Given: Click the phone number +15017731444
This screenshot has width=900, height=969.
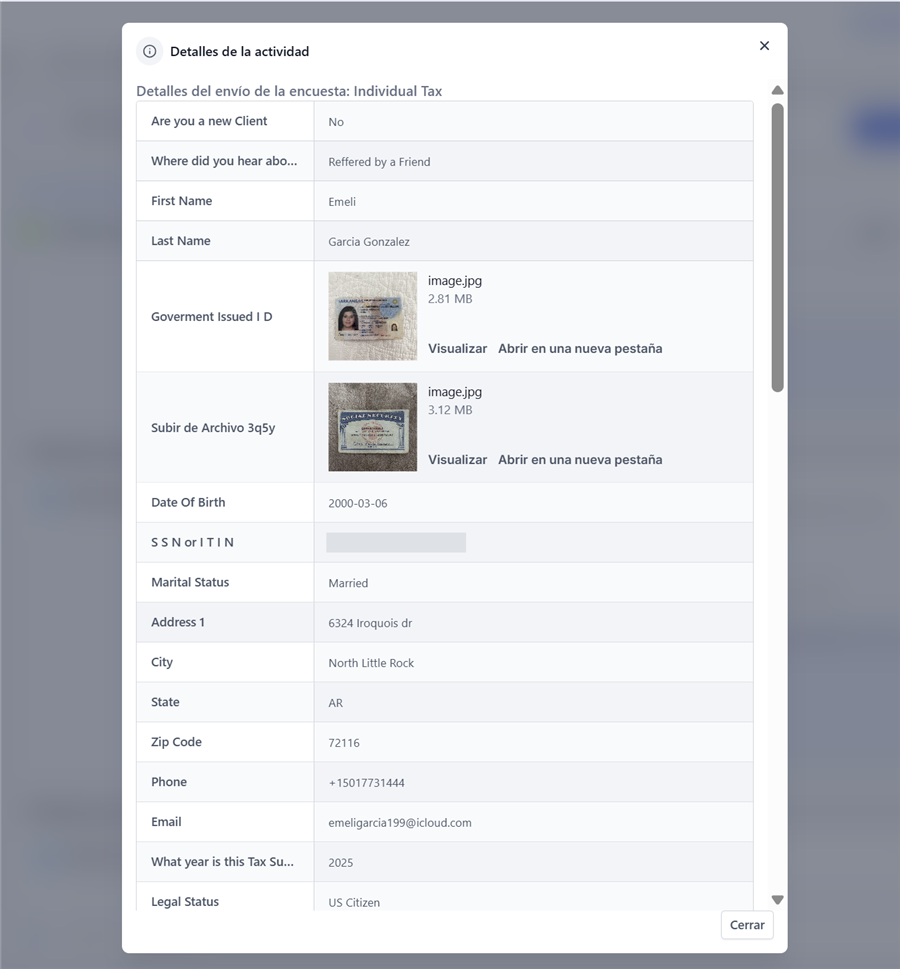Looking at the screenshot, I should 367,783.
